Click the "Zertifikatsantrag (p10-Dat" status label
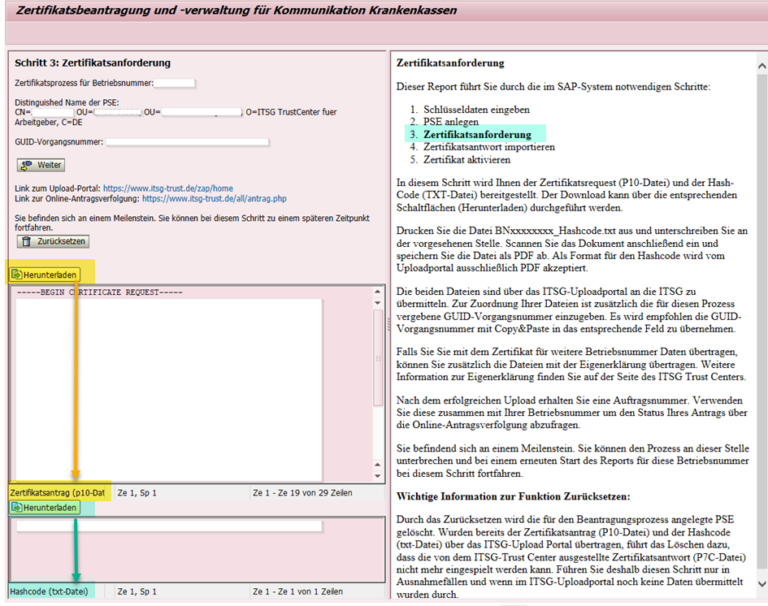Viewport: 768px width, 606px height. (x=58, y=493)
